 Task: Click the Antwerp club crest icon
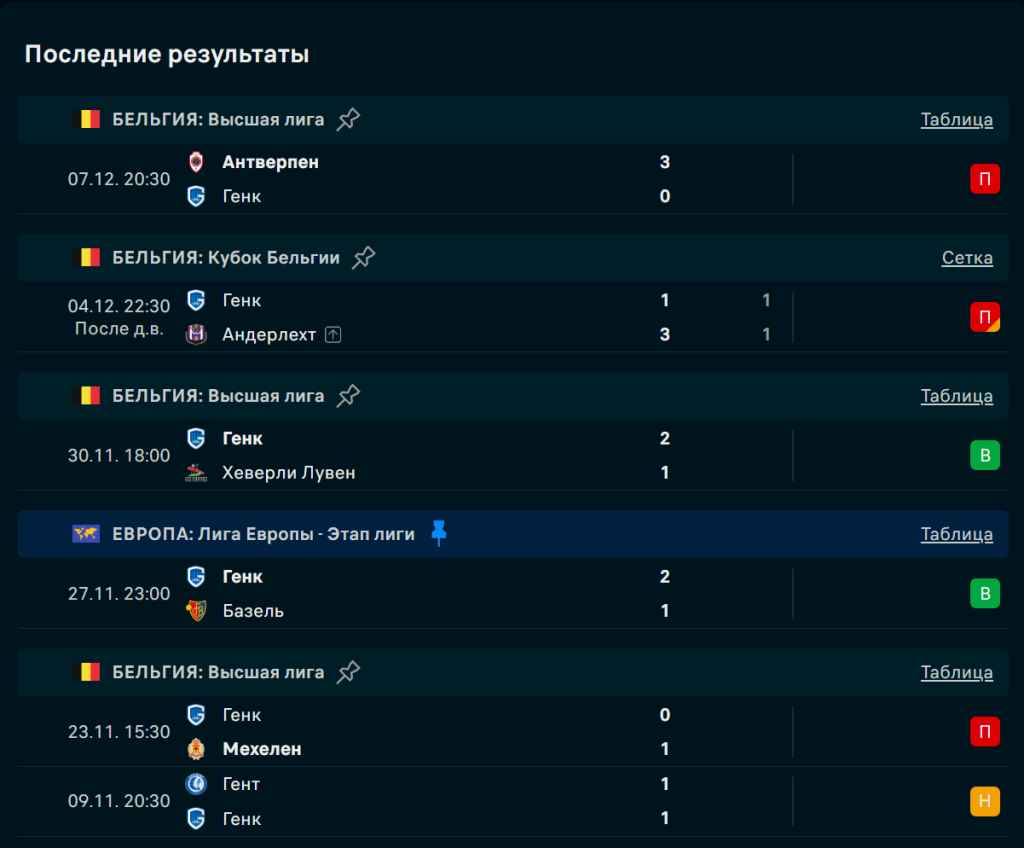click(196, 162)
